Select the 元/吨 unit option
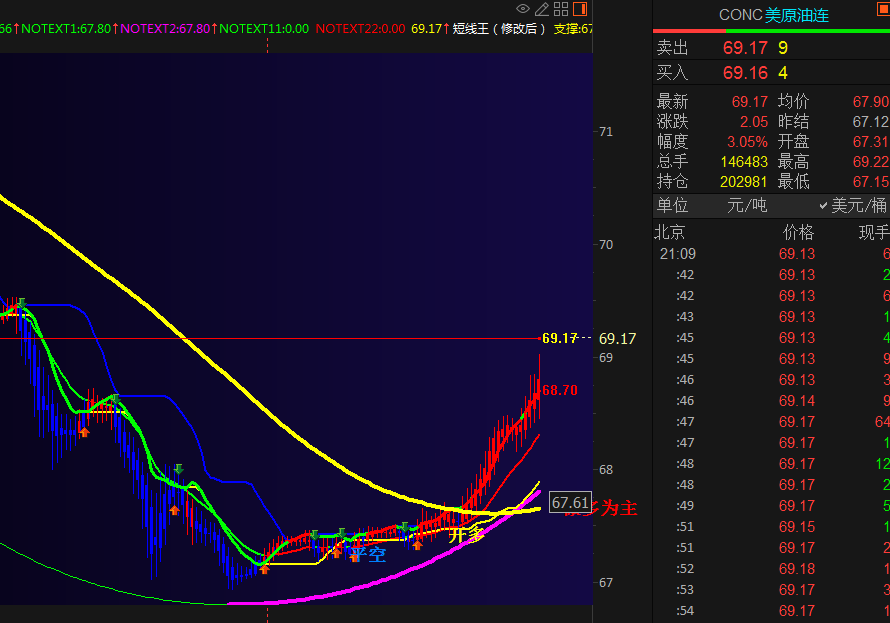This screenshot has height=623, width=890. tap(747, 205)
